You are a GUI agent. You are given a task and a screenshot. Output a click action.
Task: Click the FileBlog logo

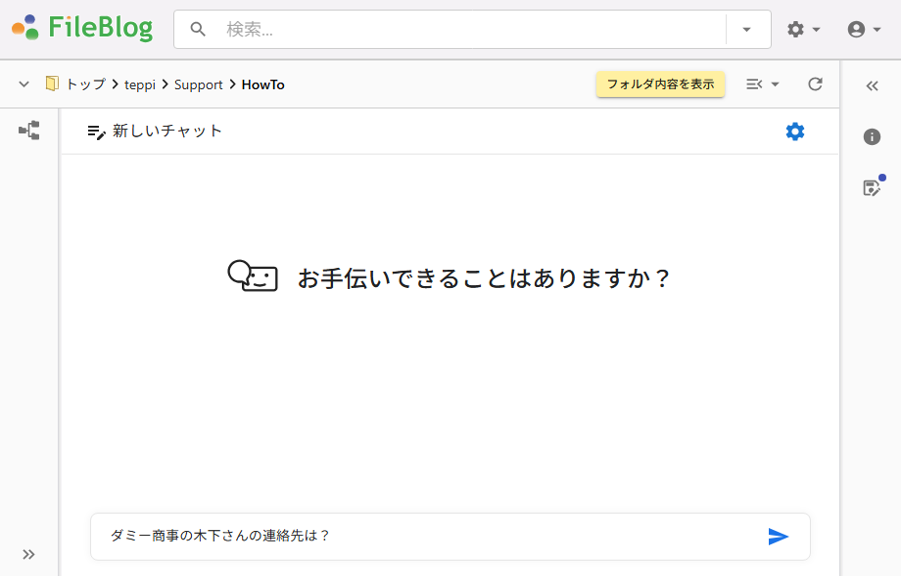(x=83, y=28)
